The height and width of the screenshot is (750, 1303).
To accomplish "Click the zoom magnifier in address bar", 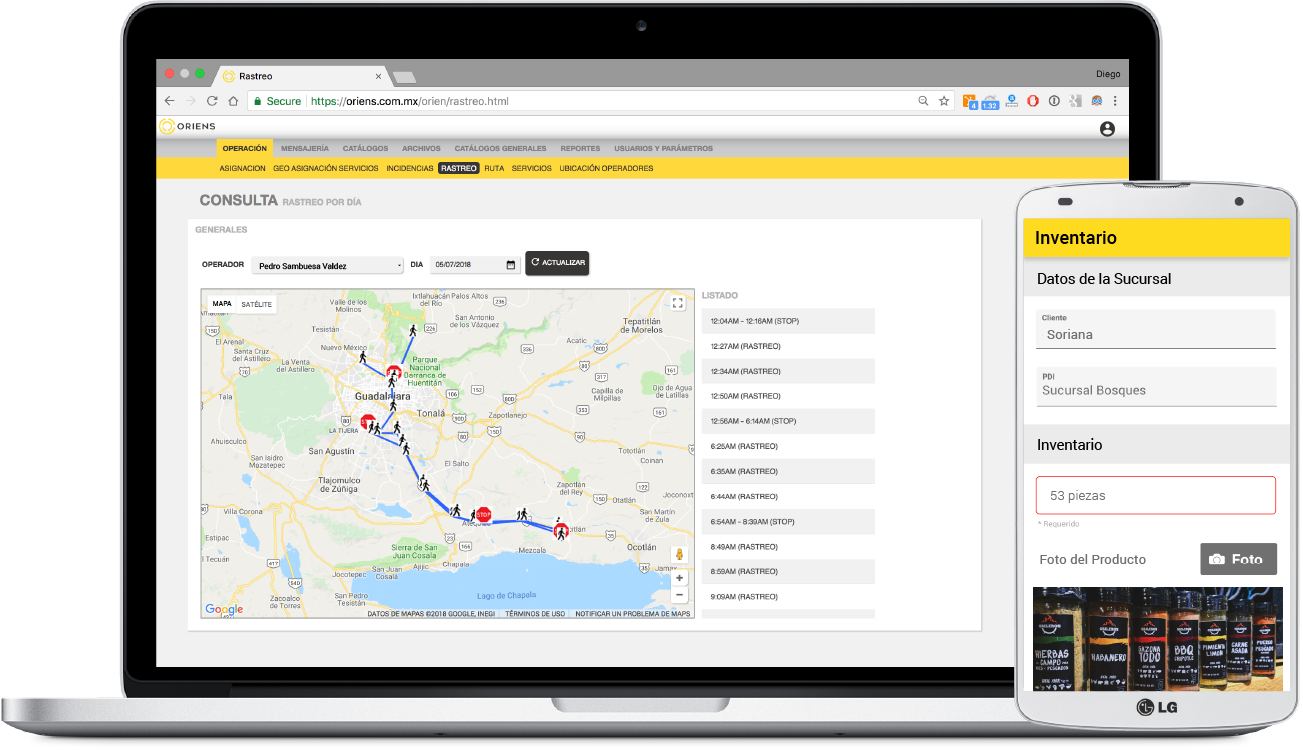I will [923, 101].
